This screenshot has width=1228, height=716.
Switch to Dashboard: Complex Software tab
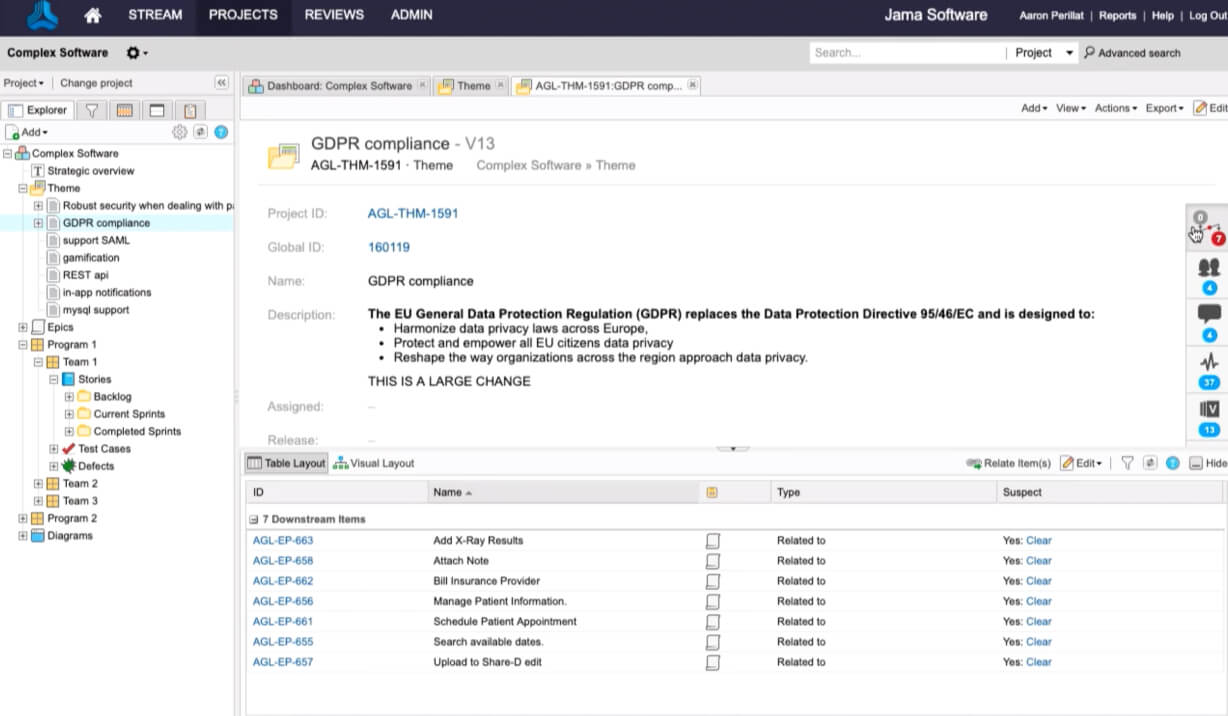click(x=338, y=86)
